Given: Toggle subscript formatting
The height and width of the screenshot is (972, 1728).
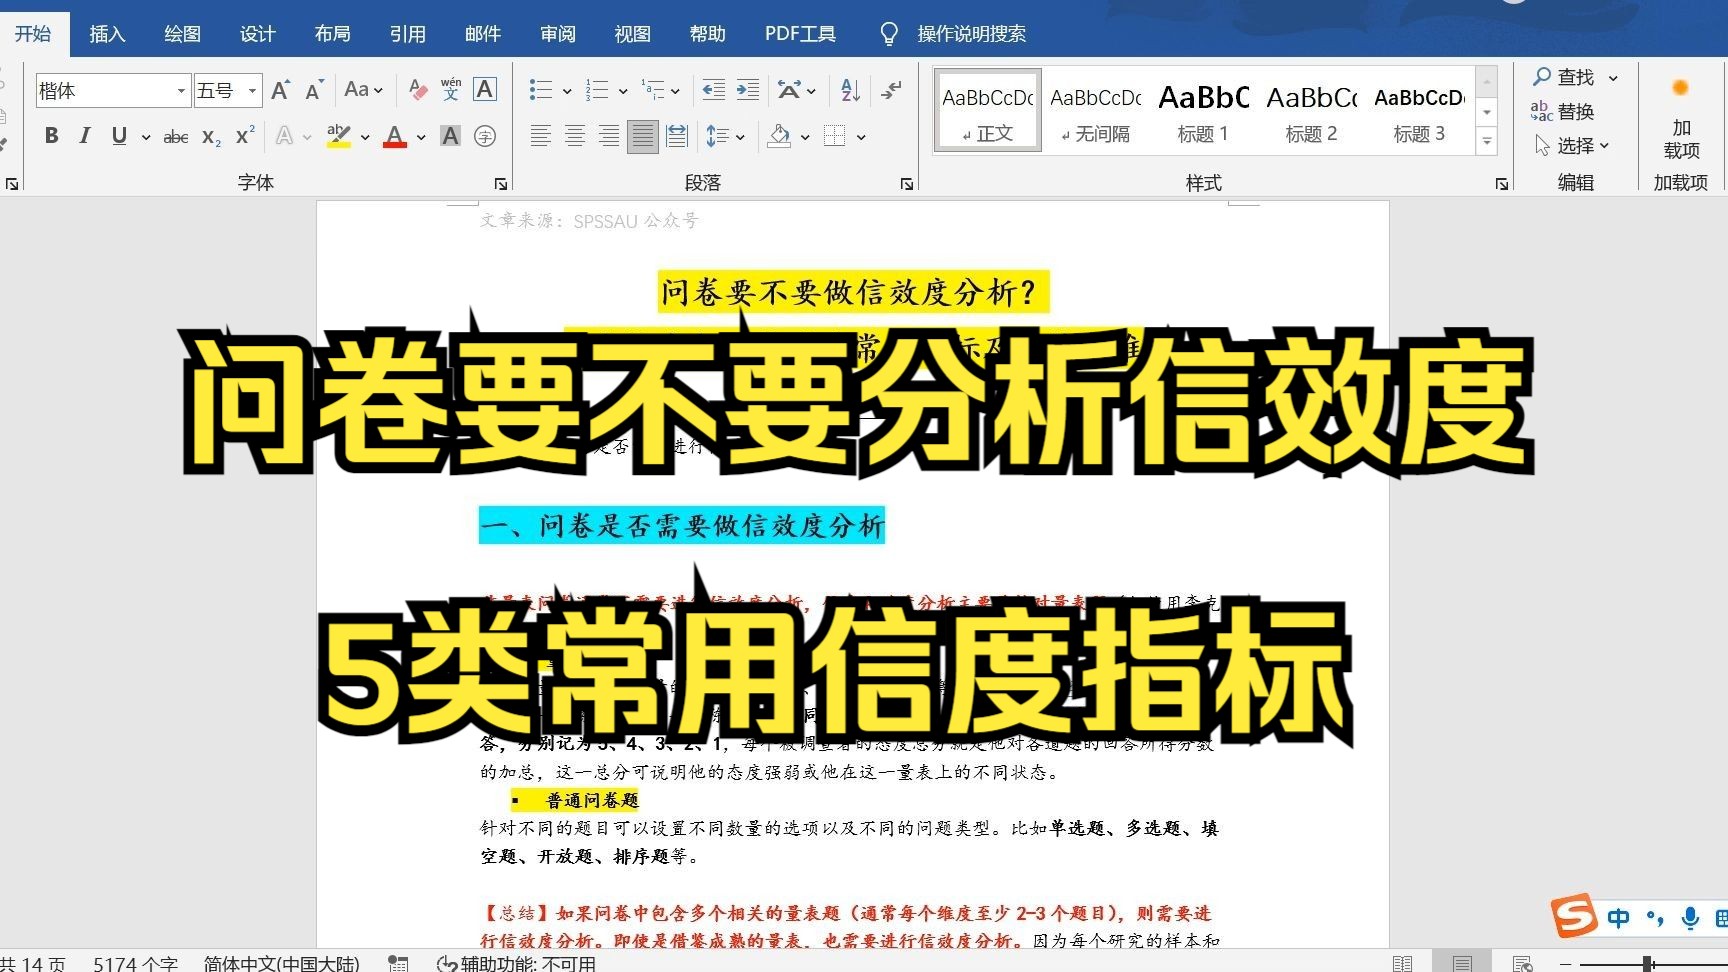Looking at the screenshot, I should [211, 136].
